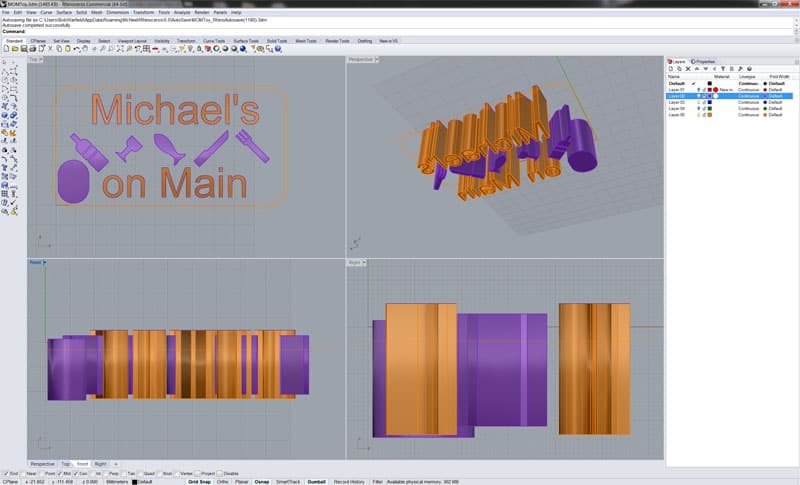
Task: Click the blue Render sphere icon
Action: pyautogui.click(x=243, y=48)
